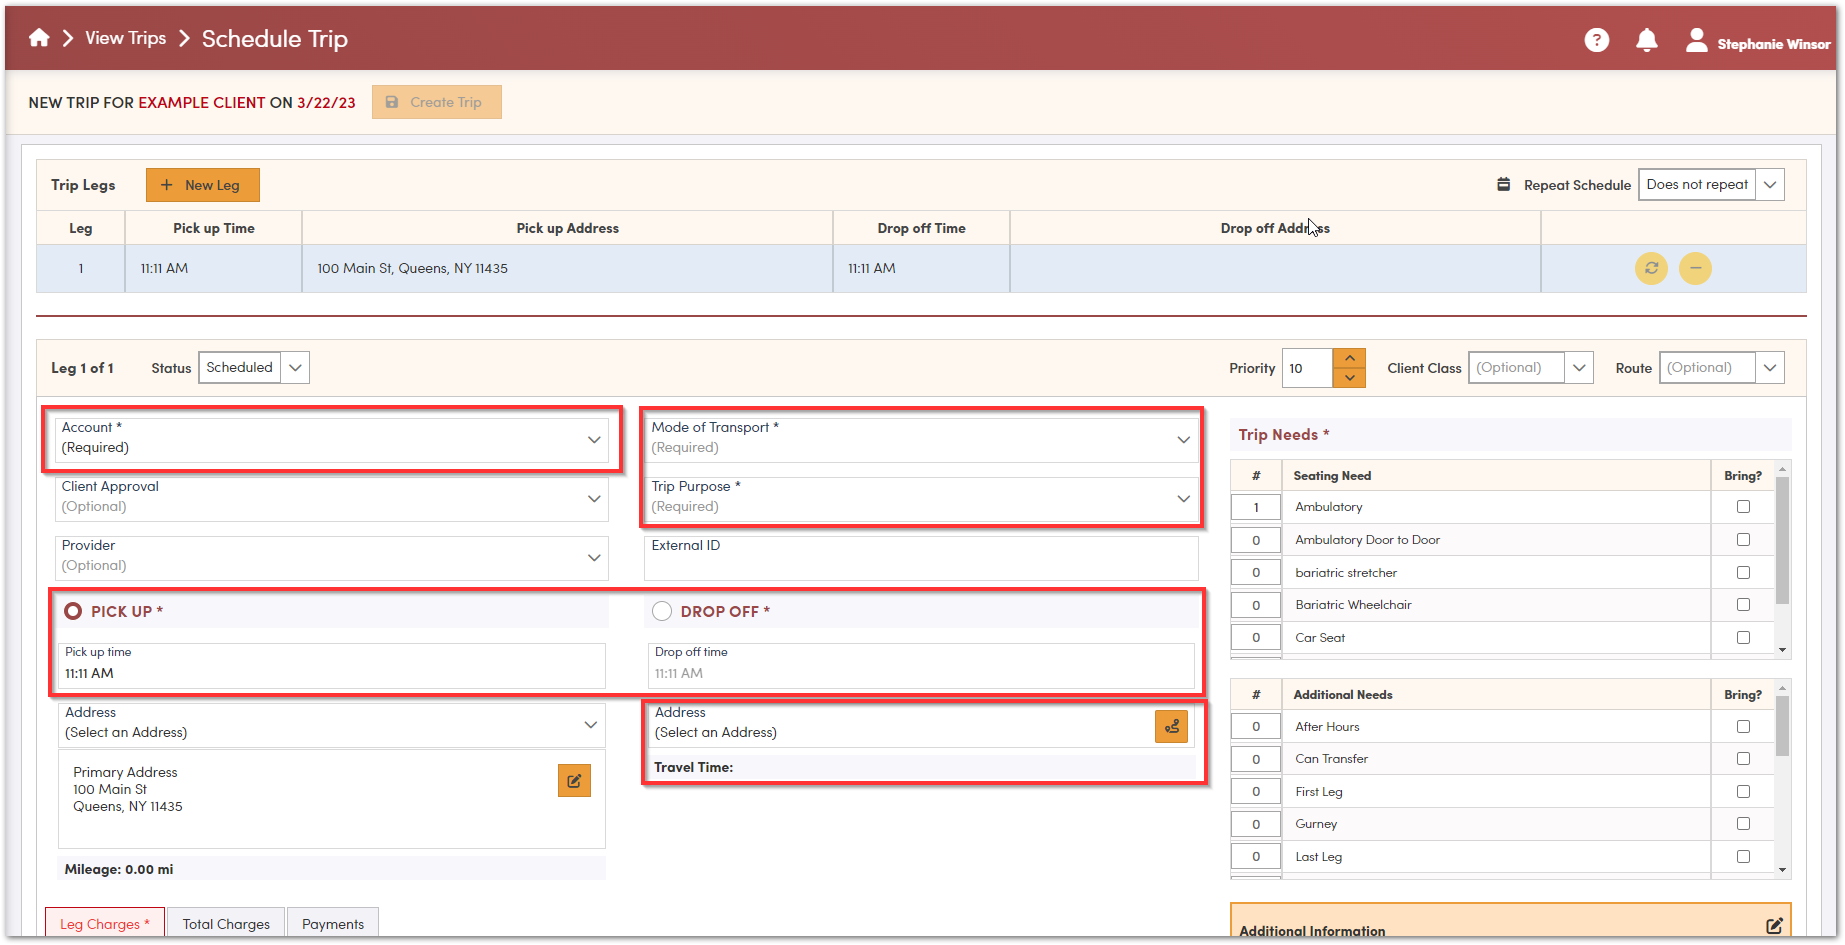The height and width of the screenshot is (945, 1845).
Task: Click the user profile icon
Action: (1696, 40)
